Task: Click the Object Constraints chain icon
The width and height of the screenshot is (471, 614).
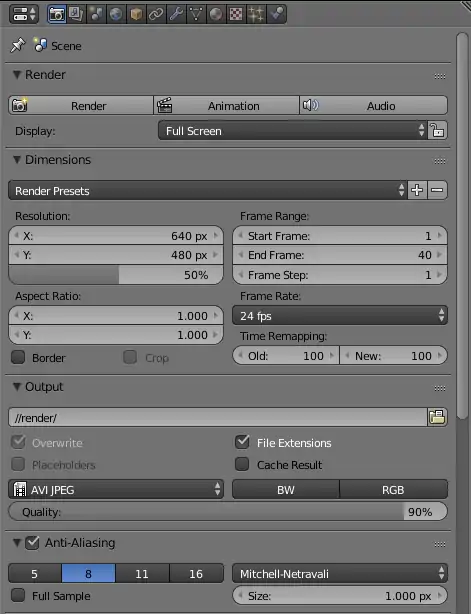Action: coord(156,14)
